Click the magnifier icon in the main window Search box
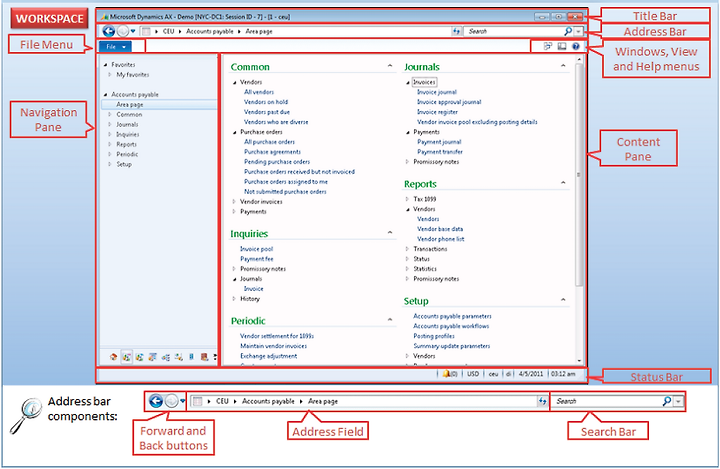Image resolution: width=720 pixels, height=469 pixels. coord(568,31)
